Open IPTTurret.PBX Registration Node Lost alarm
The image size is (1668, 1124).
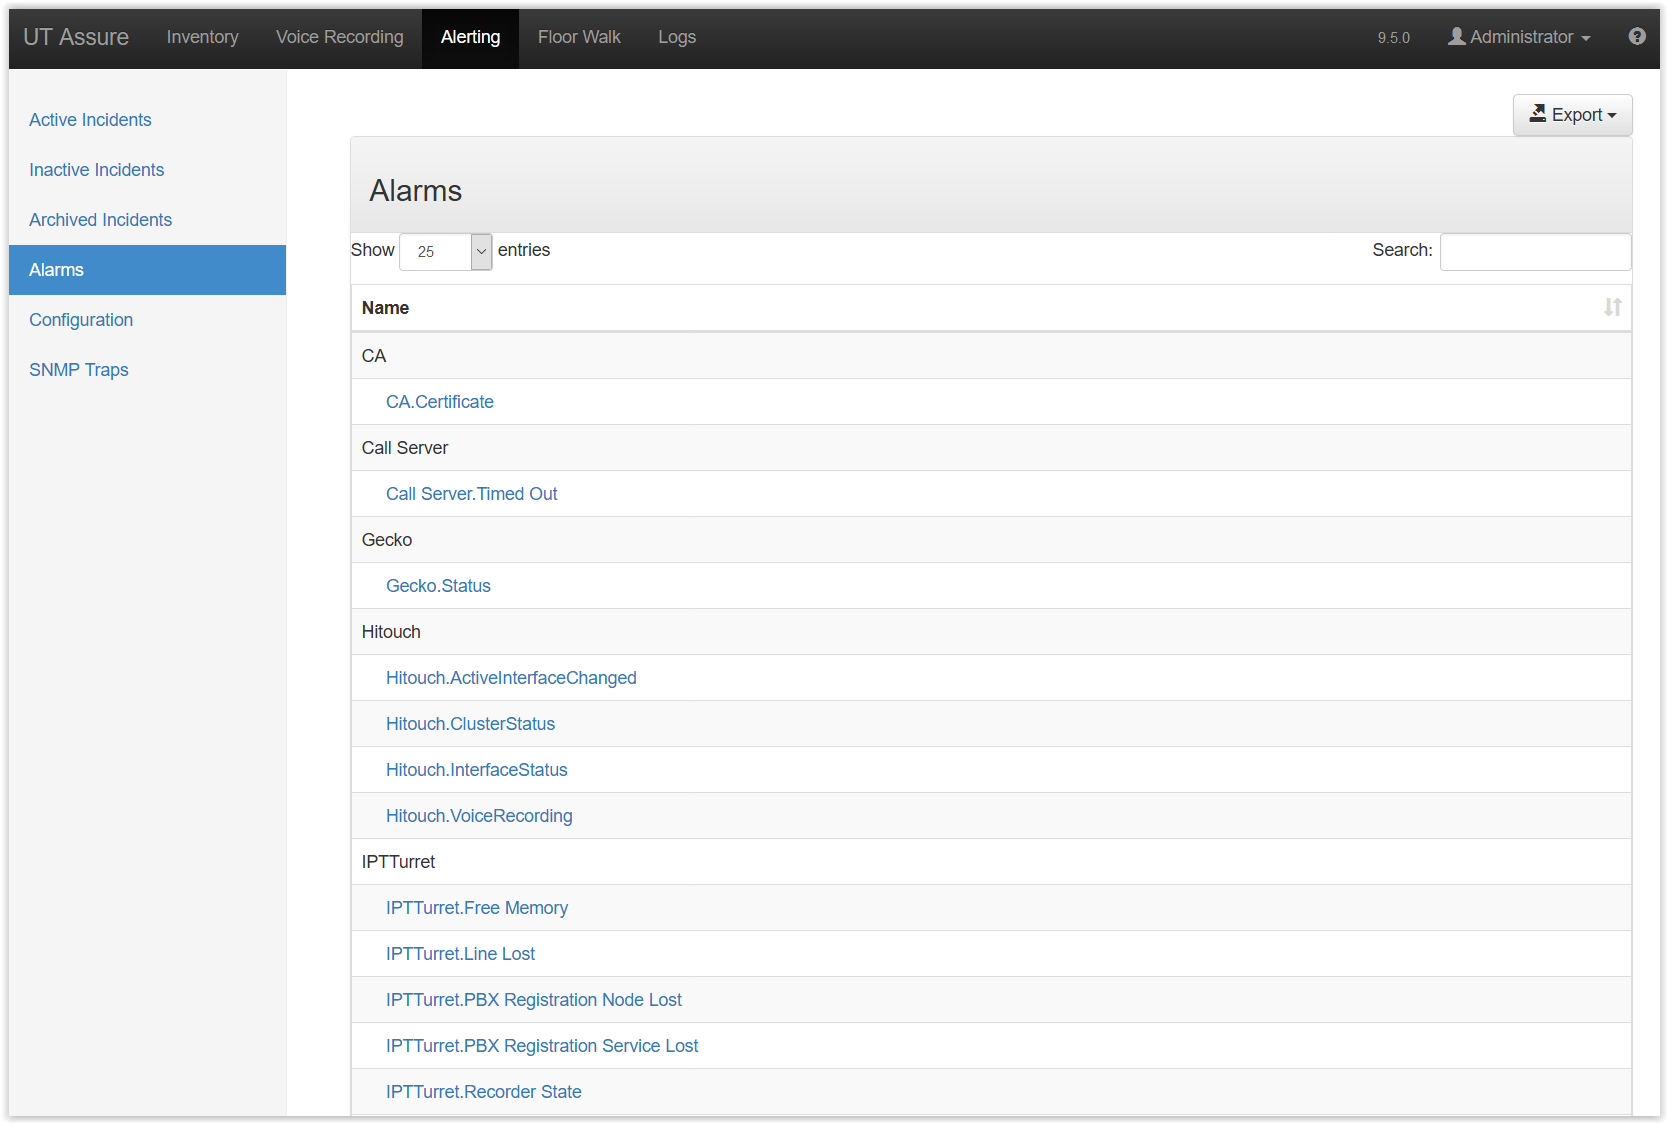534,1000
